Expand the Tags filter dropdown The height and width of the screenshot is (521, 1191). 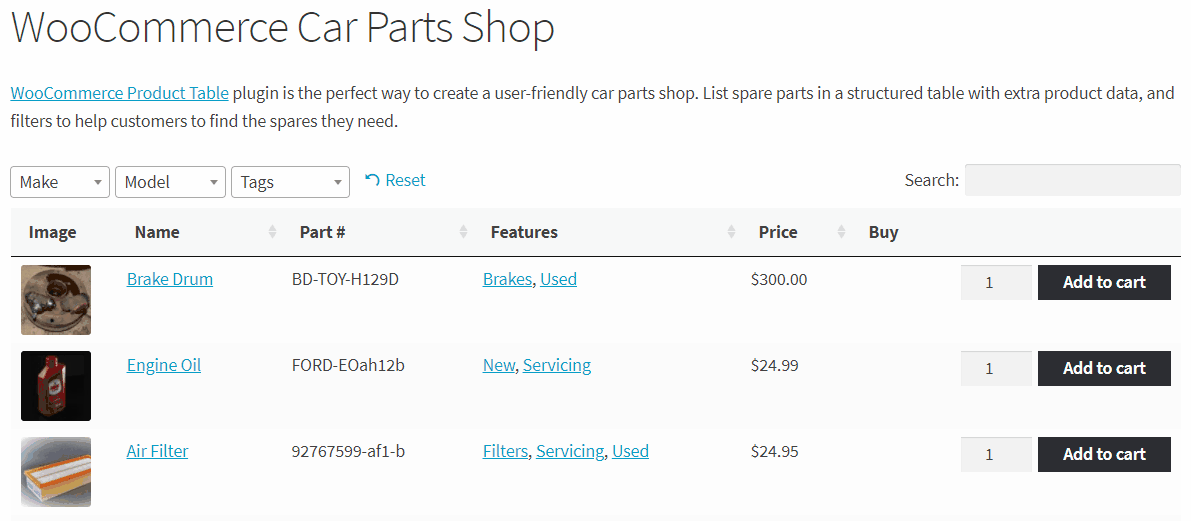(290, 182)
